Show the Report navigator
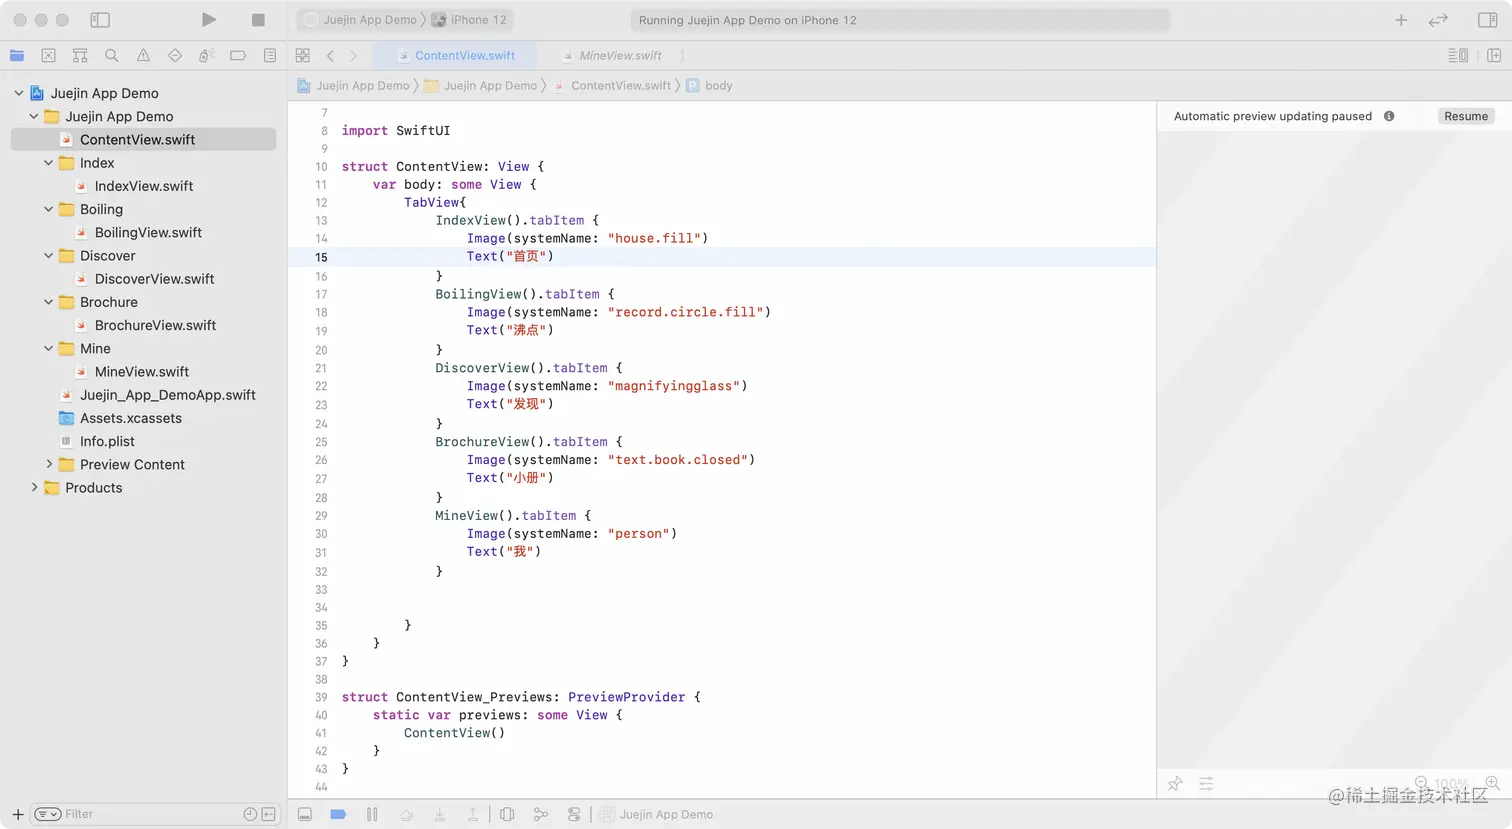 pos(270,56)
